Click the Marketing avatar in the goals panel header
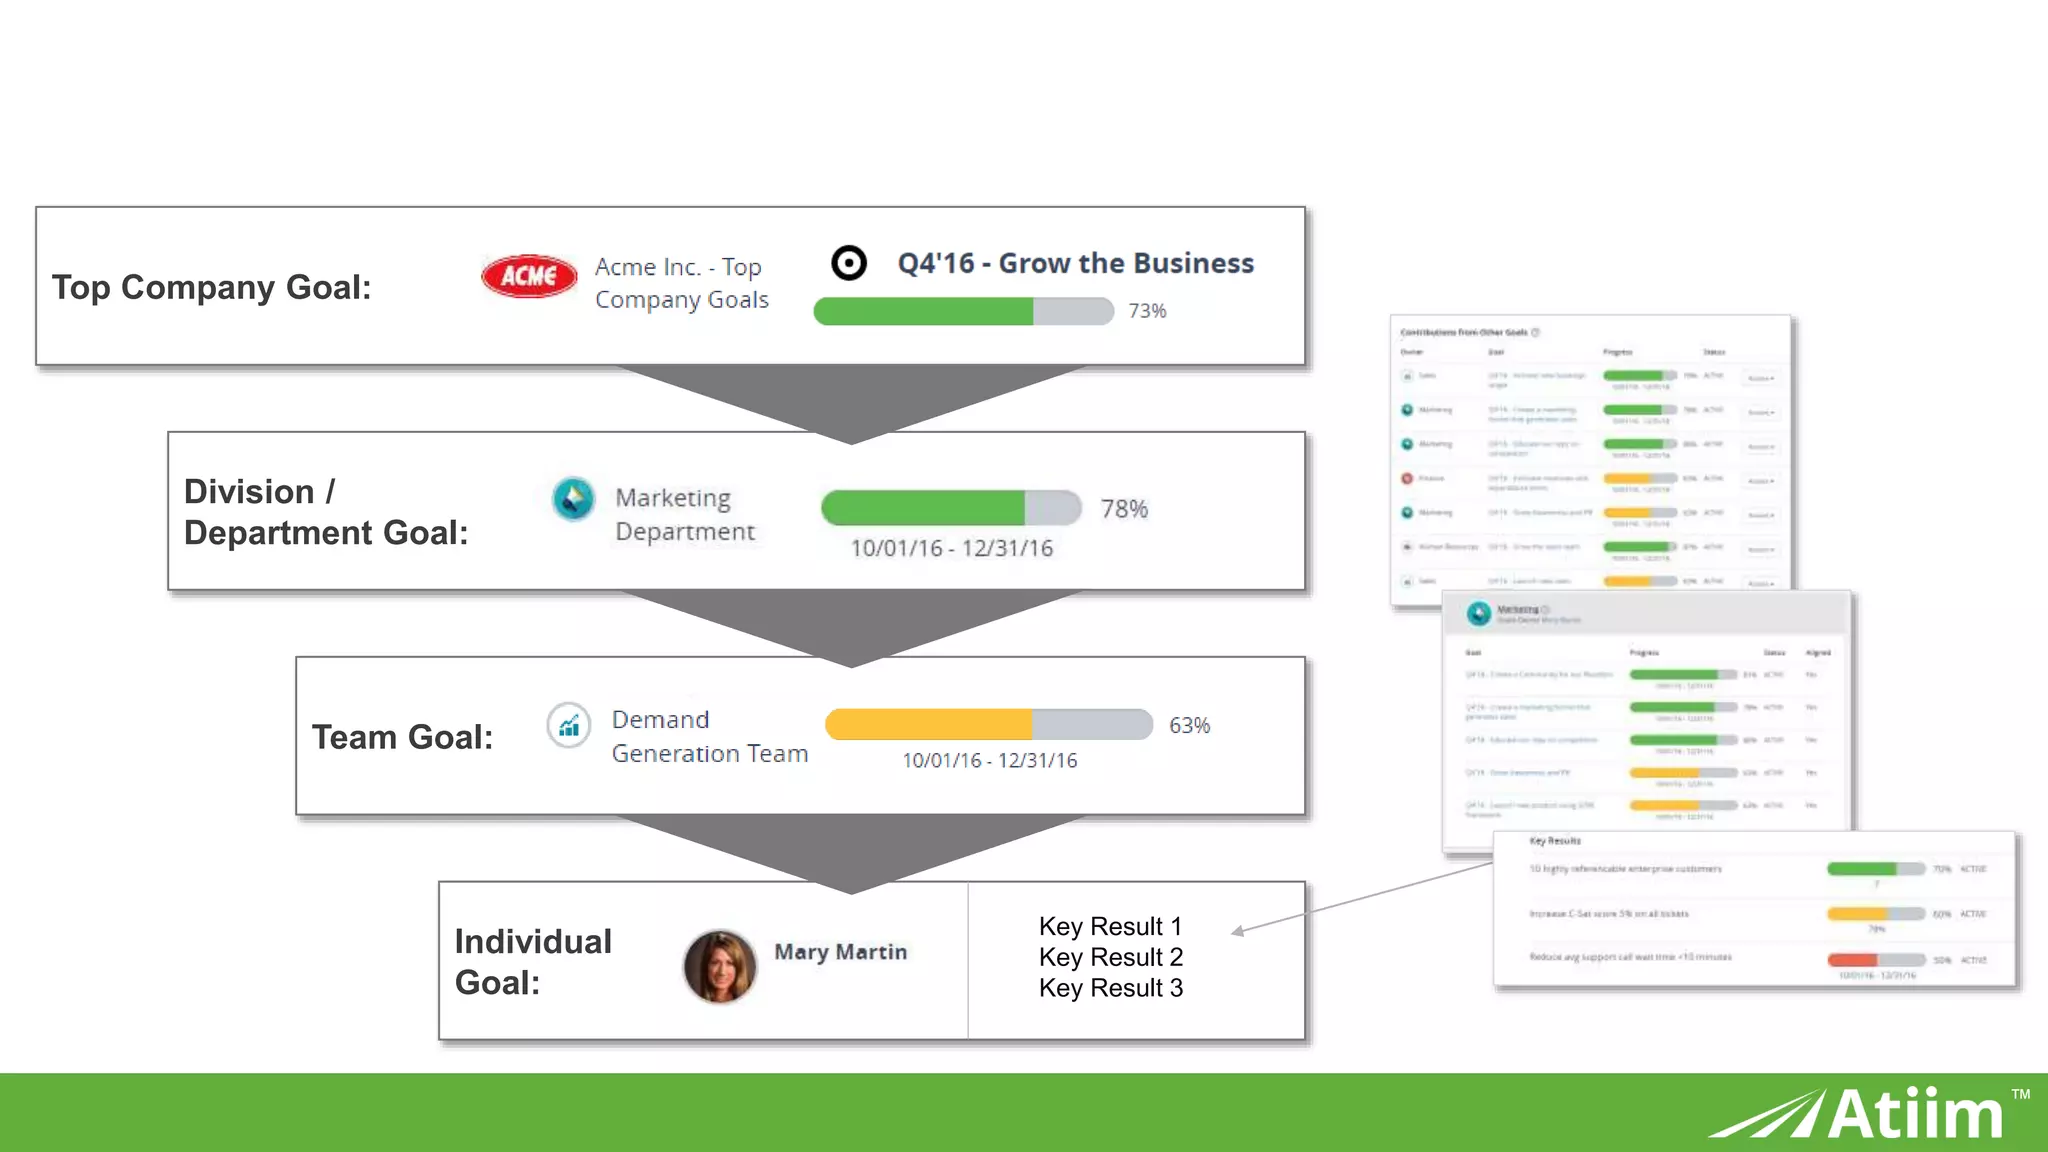2048x1152 pixels. (x=1478, y=613)
